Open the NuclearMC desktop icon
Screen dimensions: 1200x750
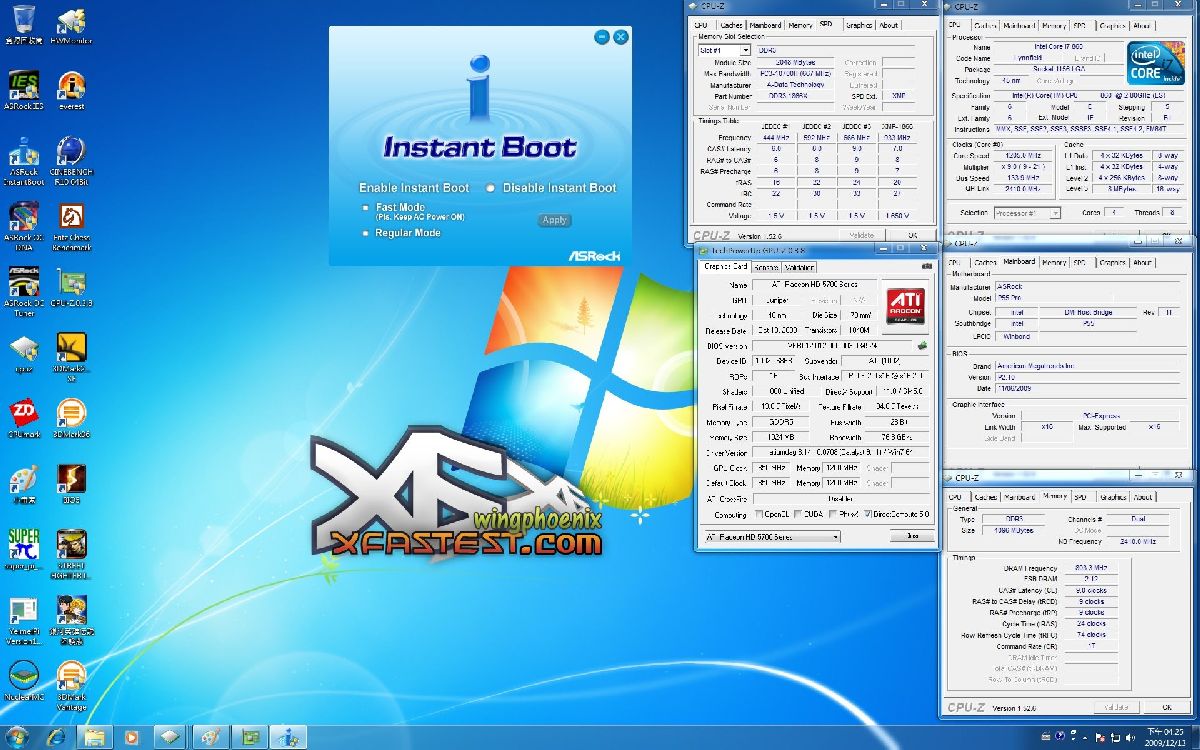pyautogui.click(x=23, y=680)
